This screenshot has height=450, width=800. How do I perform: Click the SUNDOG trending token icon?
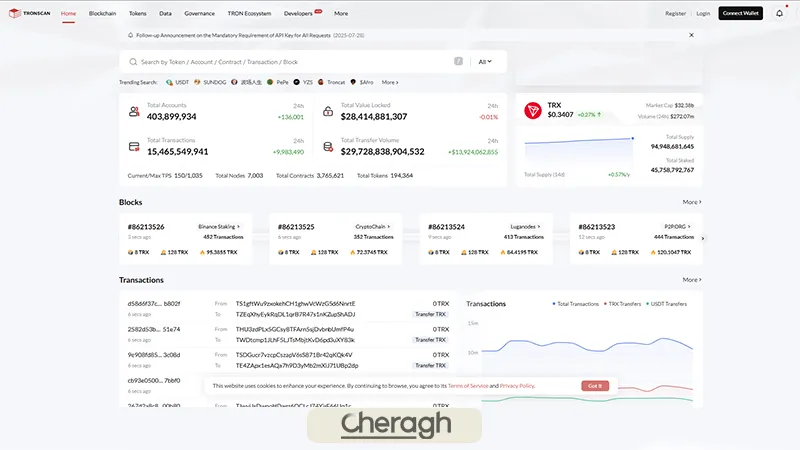197,82
